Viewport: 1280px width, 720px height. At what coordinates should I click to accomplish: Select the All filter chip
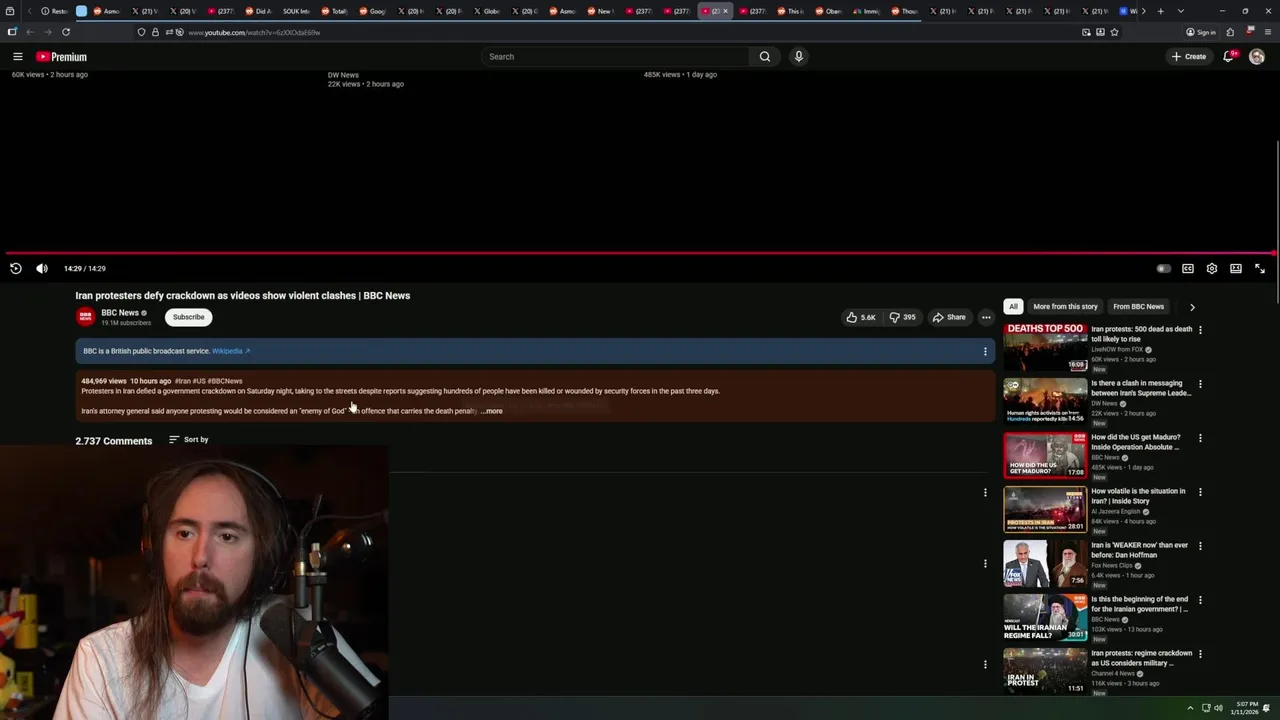[x=1013, y=307]
